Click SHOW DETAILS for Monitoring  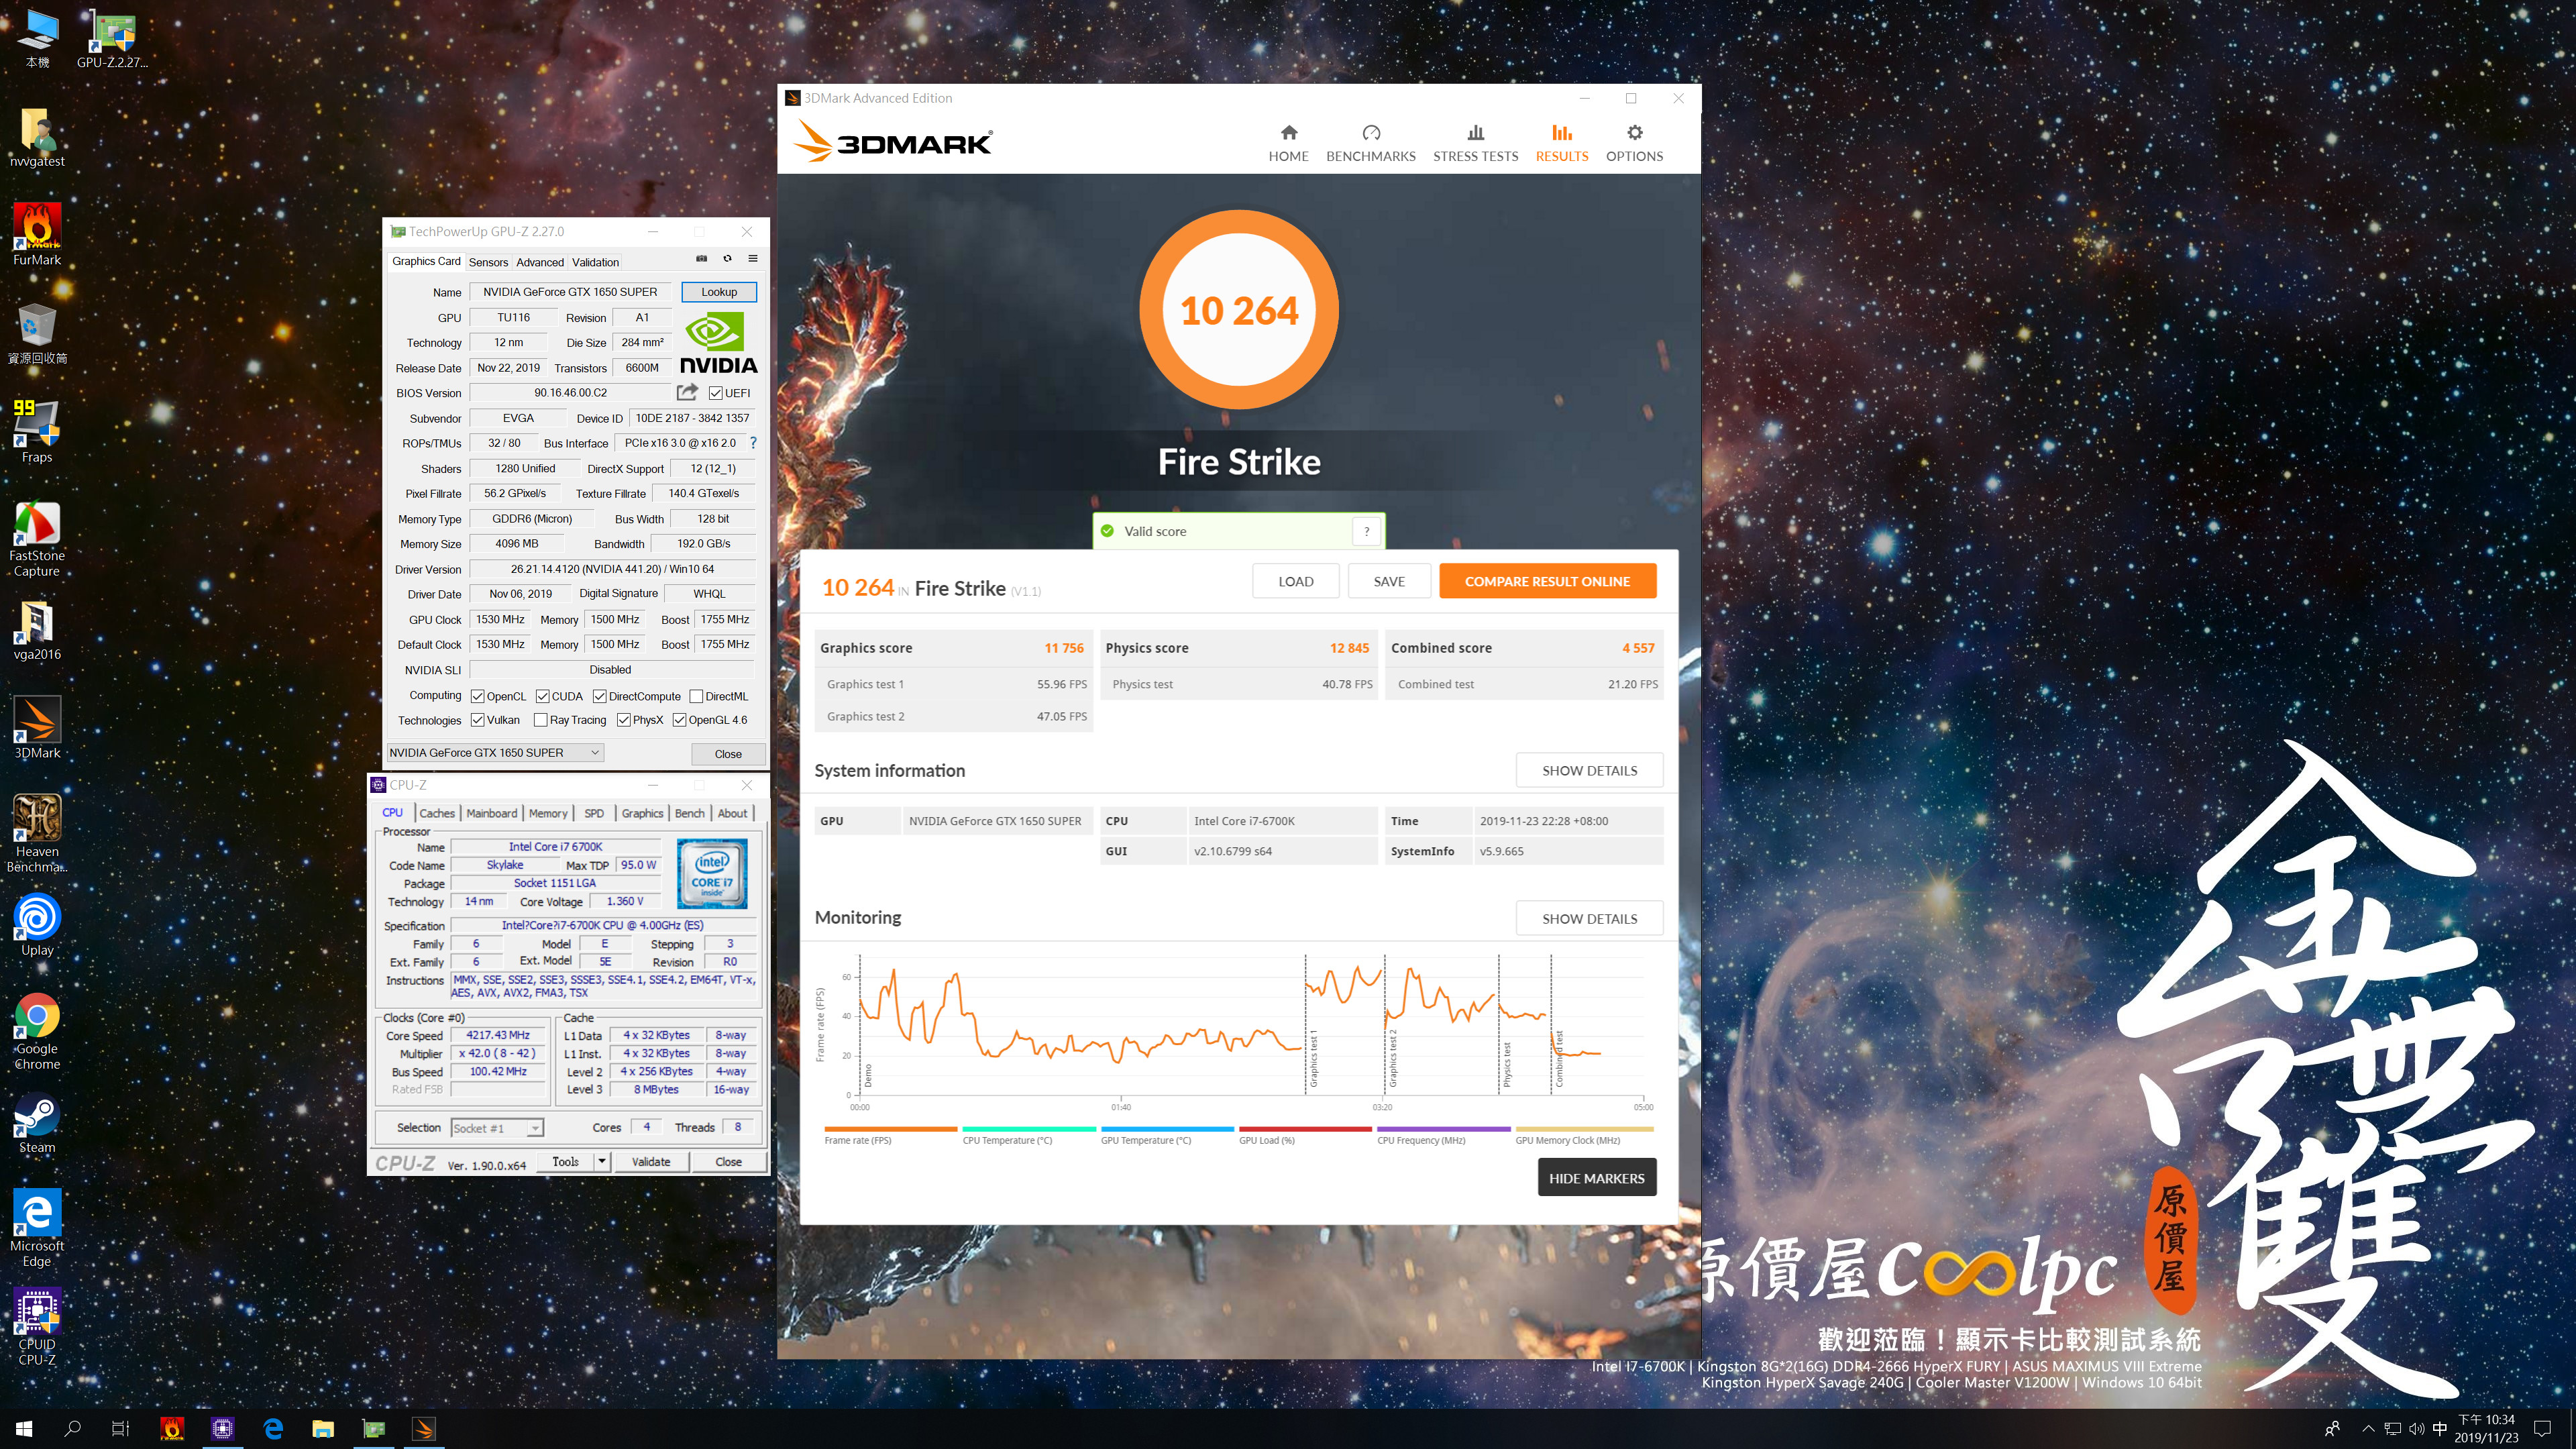pyautogui.click(x=1589, y=918)
